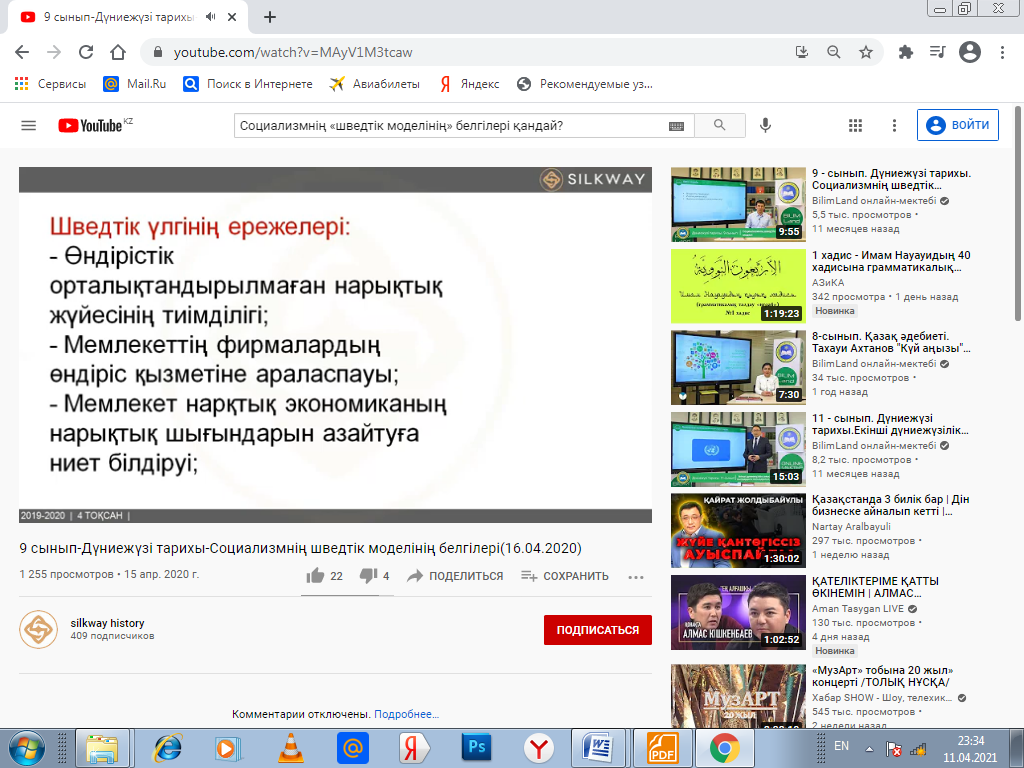Switch EN keyboard language indicator

(x=841, y=746)
